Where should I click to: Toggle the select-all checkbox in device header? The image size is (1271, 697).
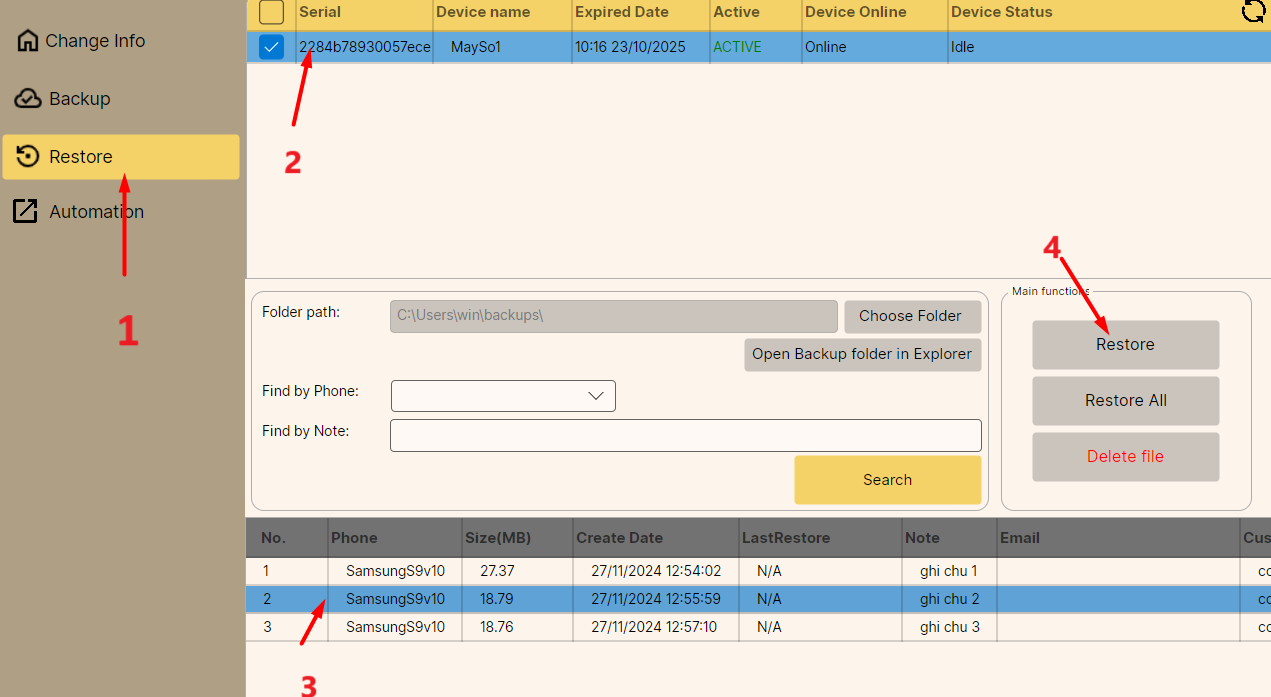tap(271, 12)
